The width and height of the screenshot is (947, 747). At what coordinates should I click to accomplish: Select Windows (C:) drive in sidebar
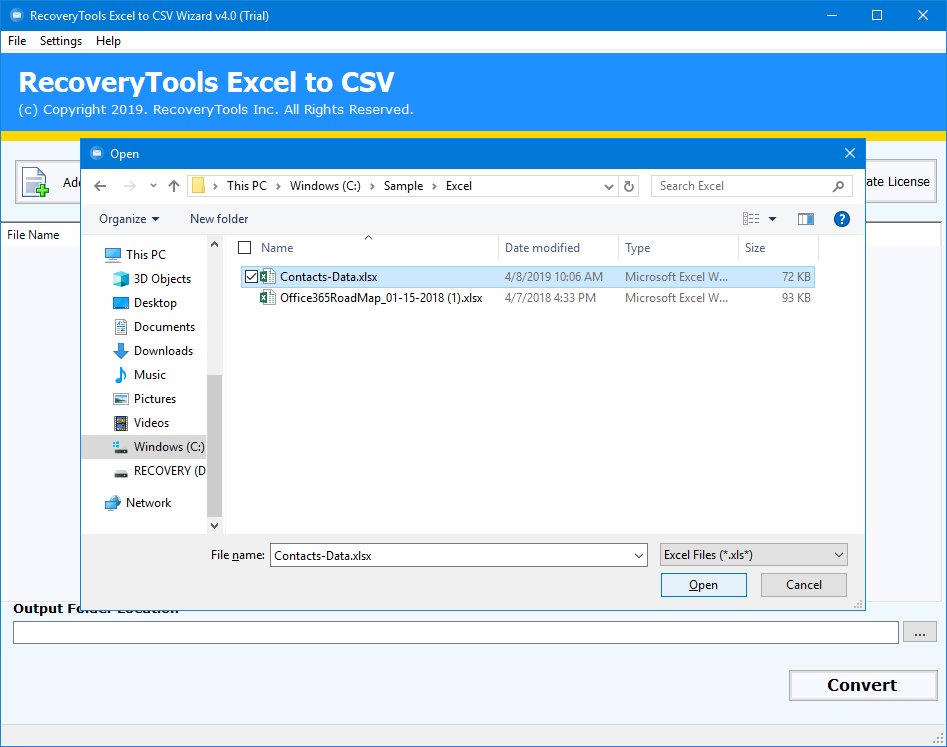point(144,447)
